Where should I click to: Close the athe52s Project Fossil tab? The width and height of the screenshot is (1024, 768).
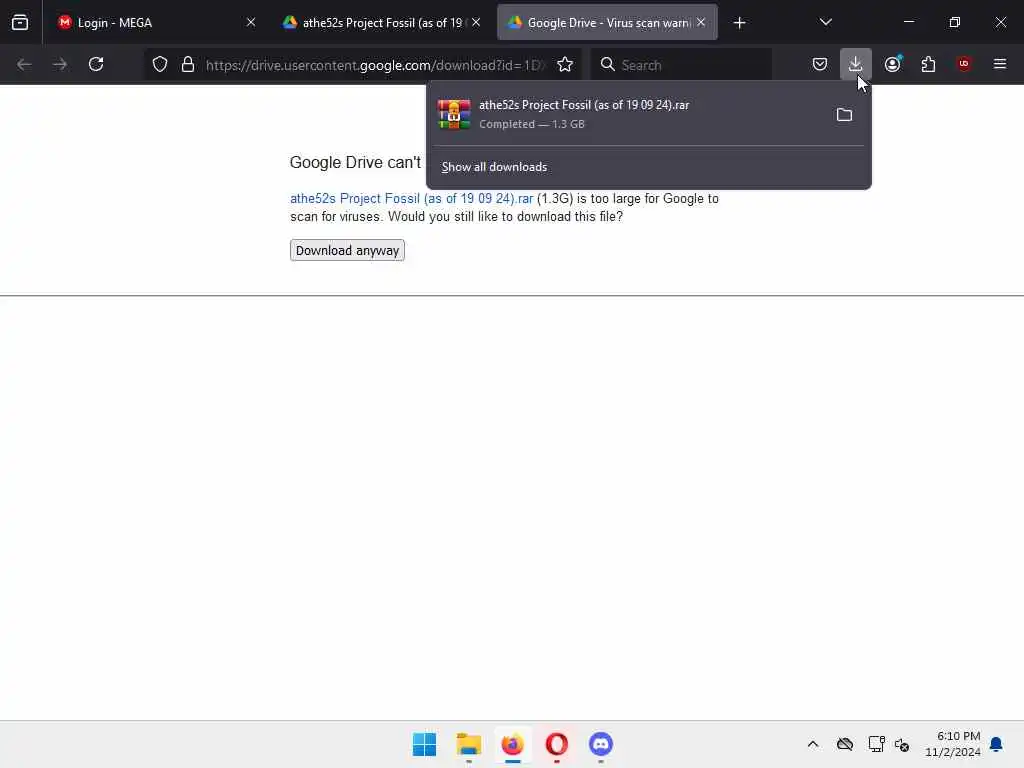pos(476,22)
